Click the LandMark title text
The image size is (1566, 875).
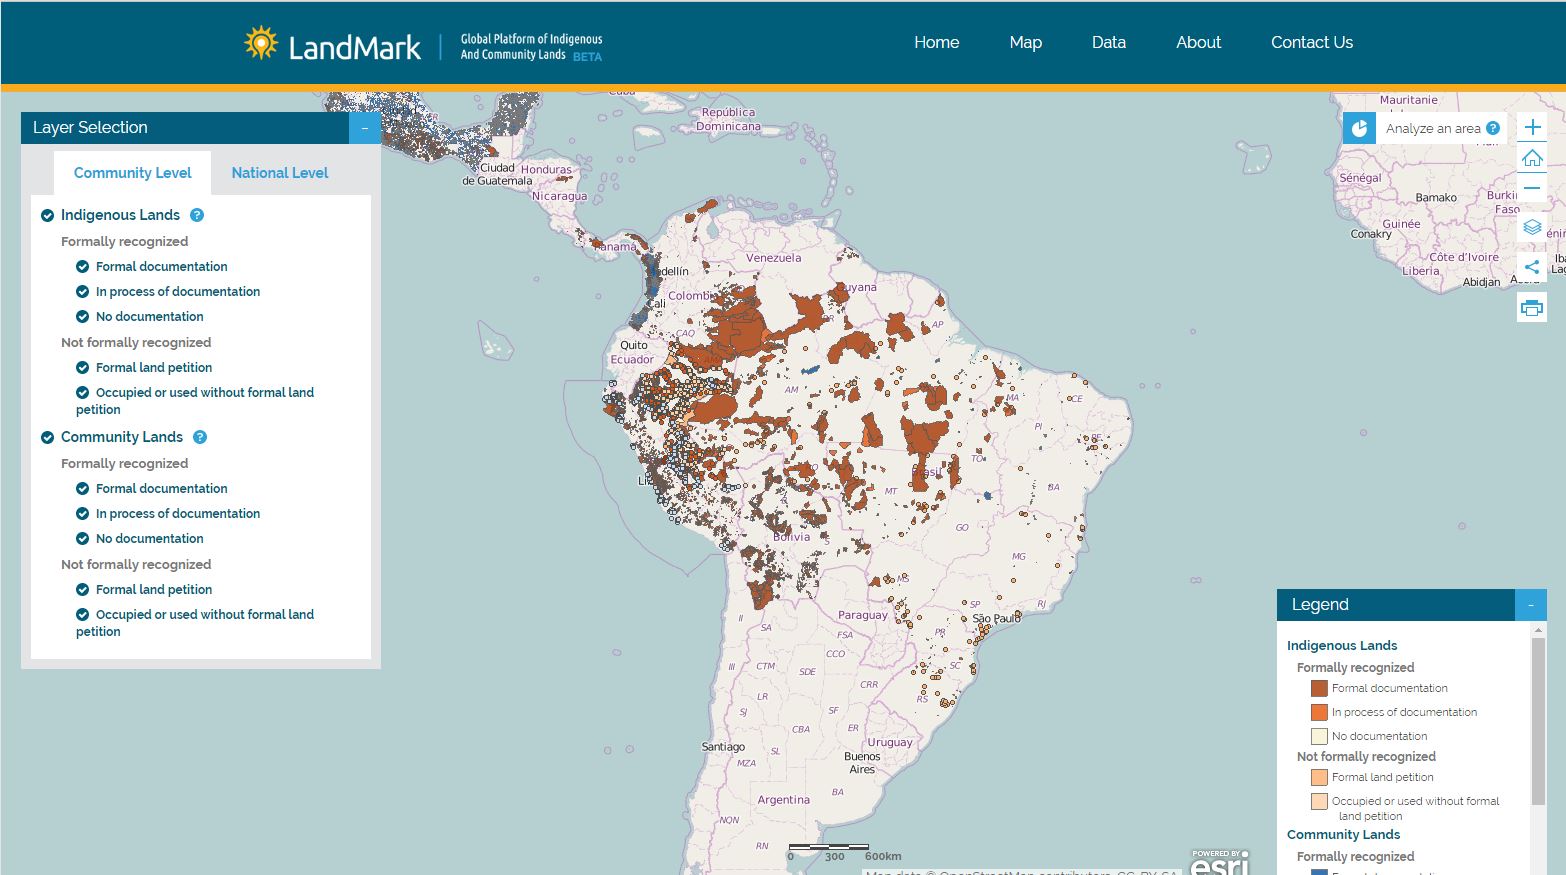pos(355,47)
